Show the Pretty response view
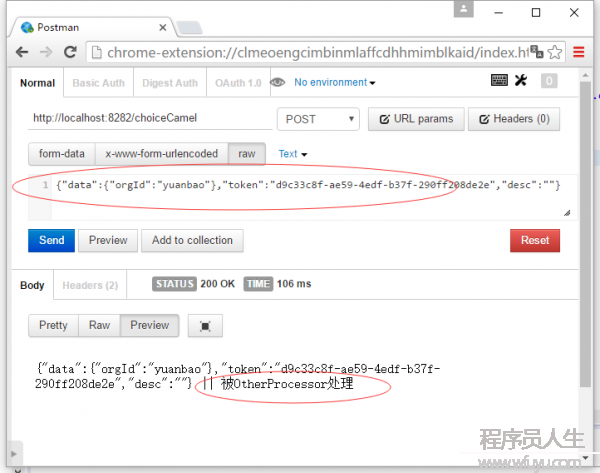Viewport: 600px width, 473px height. [53, 325]
